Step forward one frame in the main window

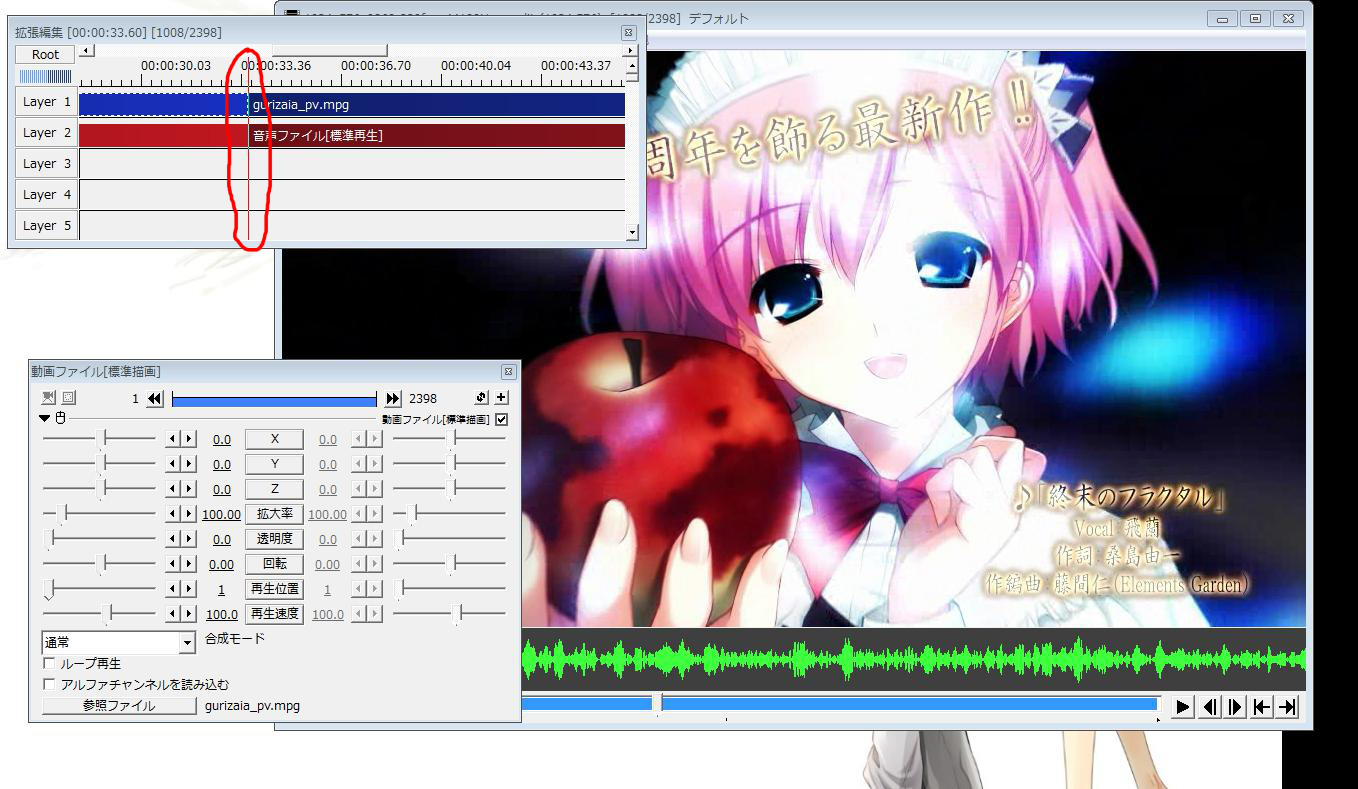[x=1236, y=707]
